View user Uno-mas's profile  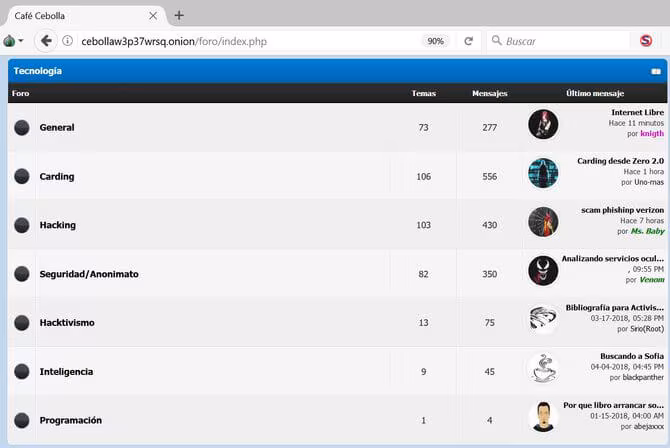[649, 182]
